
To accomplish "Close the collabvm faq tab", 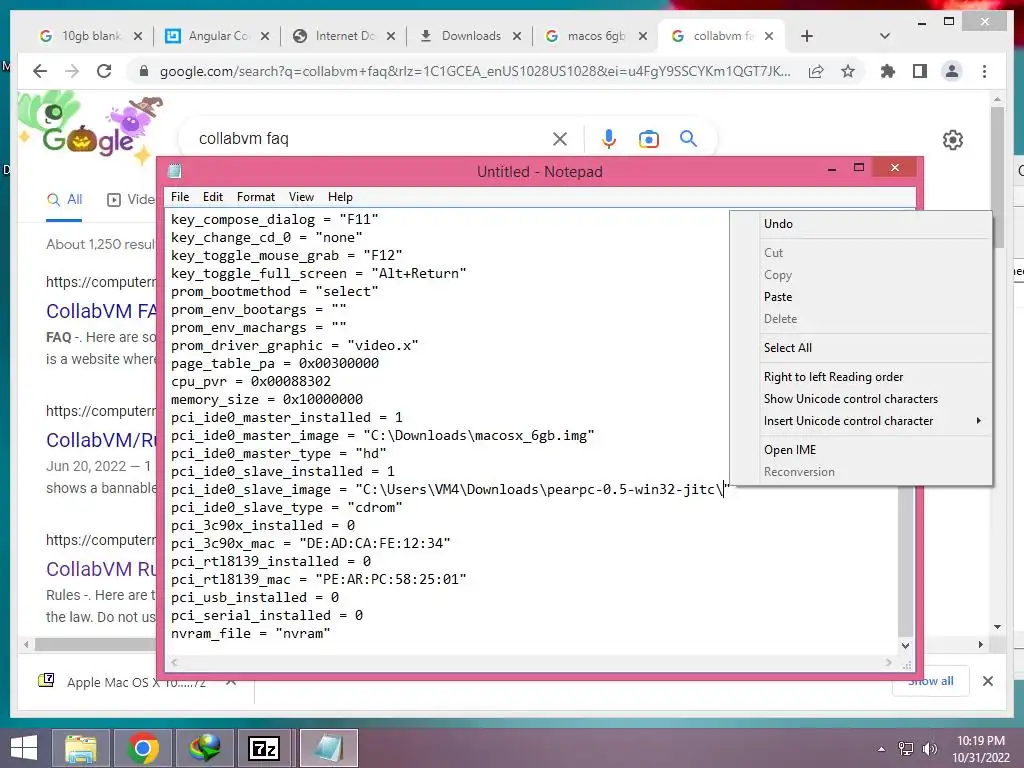I will [769, 36].
